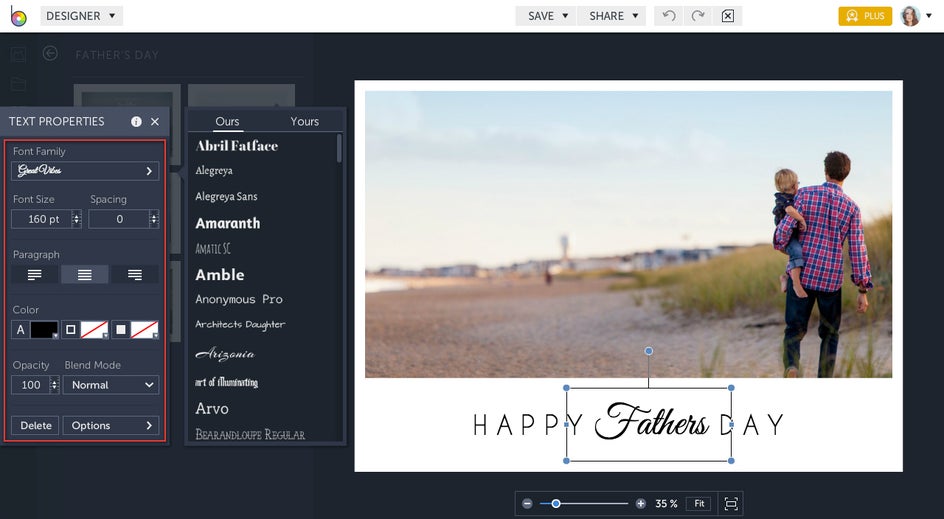Click the Delete button
Image resolution: width=944 pixels, height=519 pixels.
[x=36, y=426]
